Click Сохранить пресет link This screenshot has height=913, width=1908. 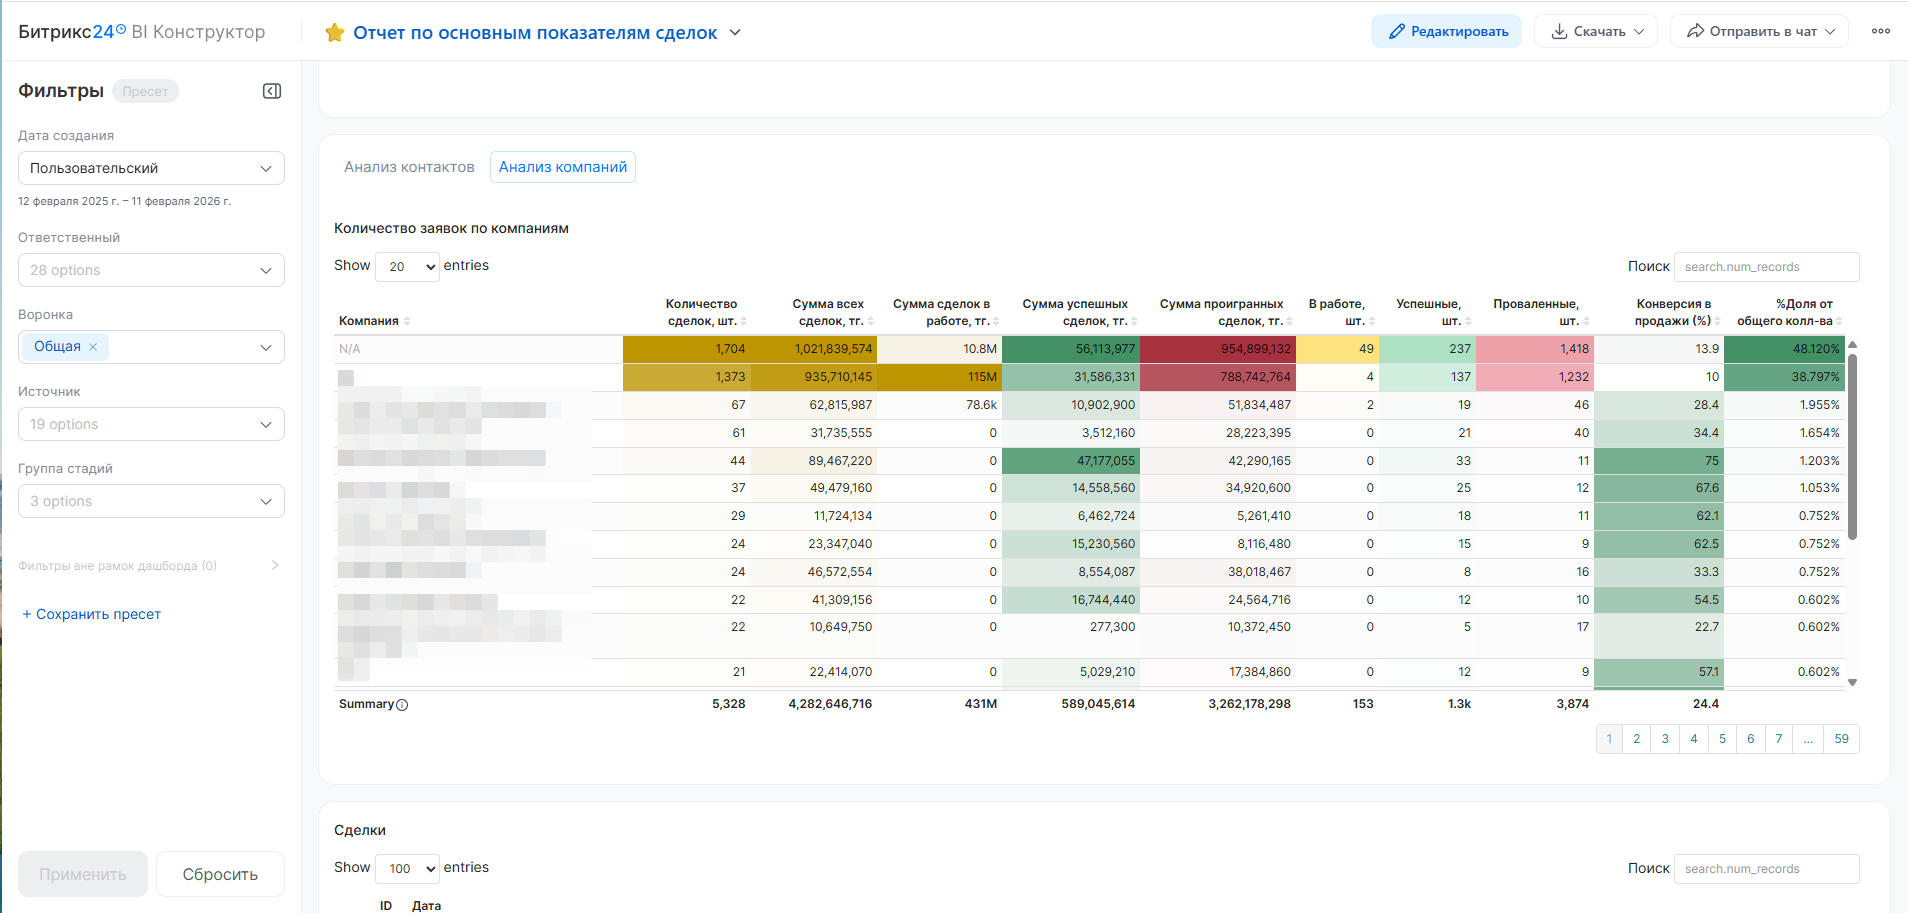pyautogui.click(x=92, y=614)
